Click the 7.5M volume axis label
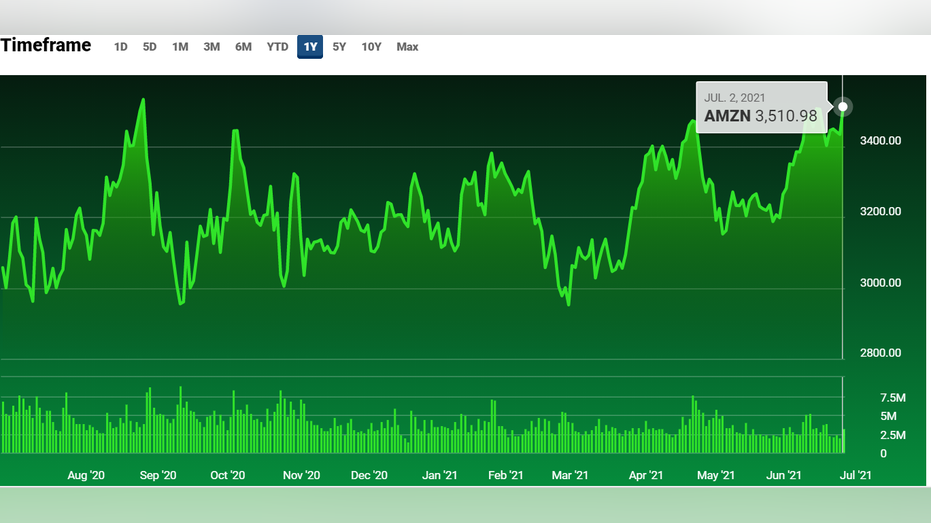The image size is (931, 523). [892, 398]
